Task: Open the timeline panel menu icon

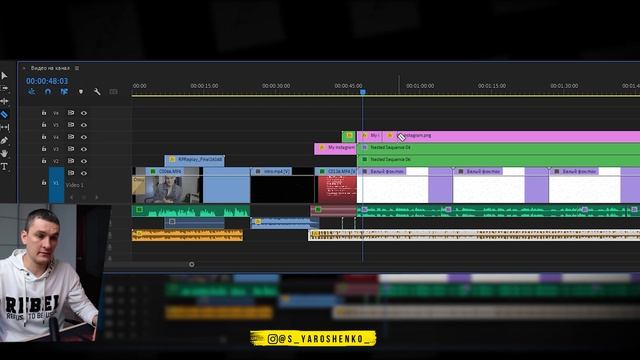Action: point(77,68)
